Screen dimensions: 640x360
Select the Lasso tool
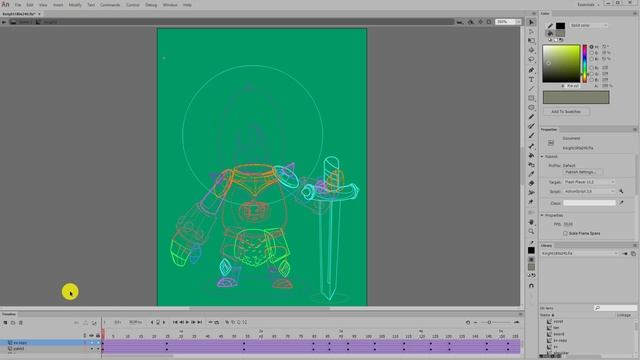pyautogui.click(x=531, y=60)
